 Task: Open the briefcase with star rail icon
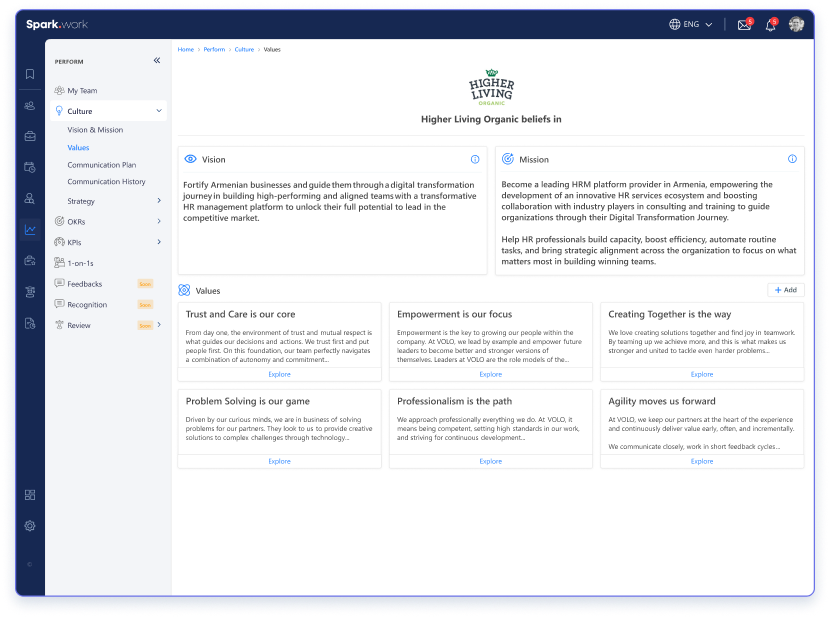(30, 261)
